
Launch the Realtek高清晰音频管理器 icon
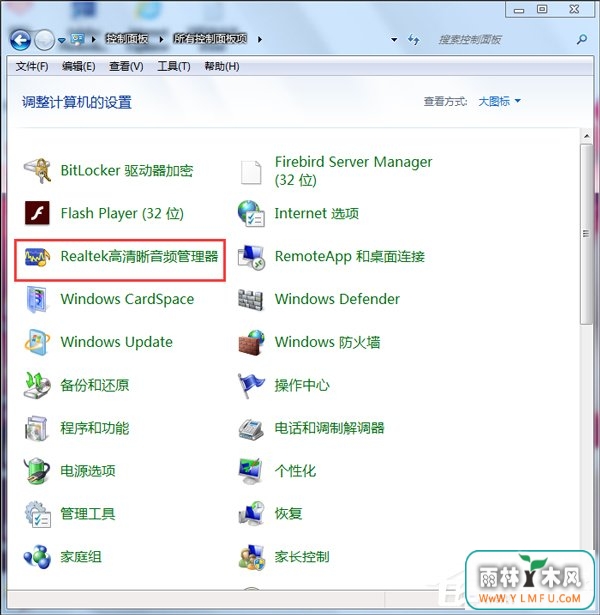pos(37,257)
